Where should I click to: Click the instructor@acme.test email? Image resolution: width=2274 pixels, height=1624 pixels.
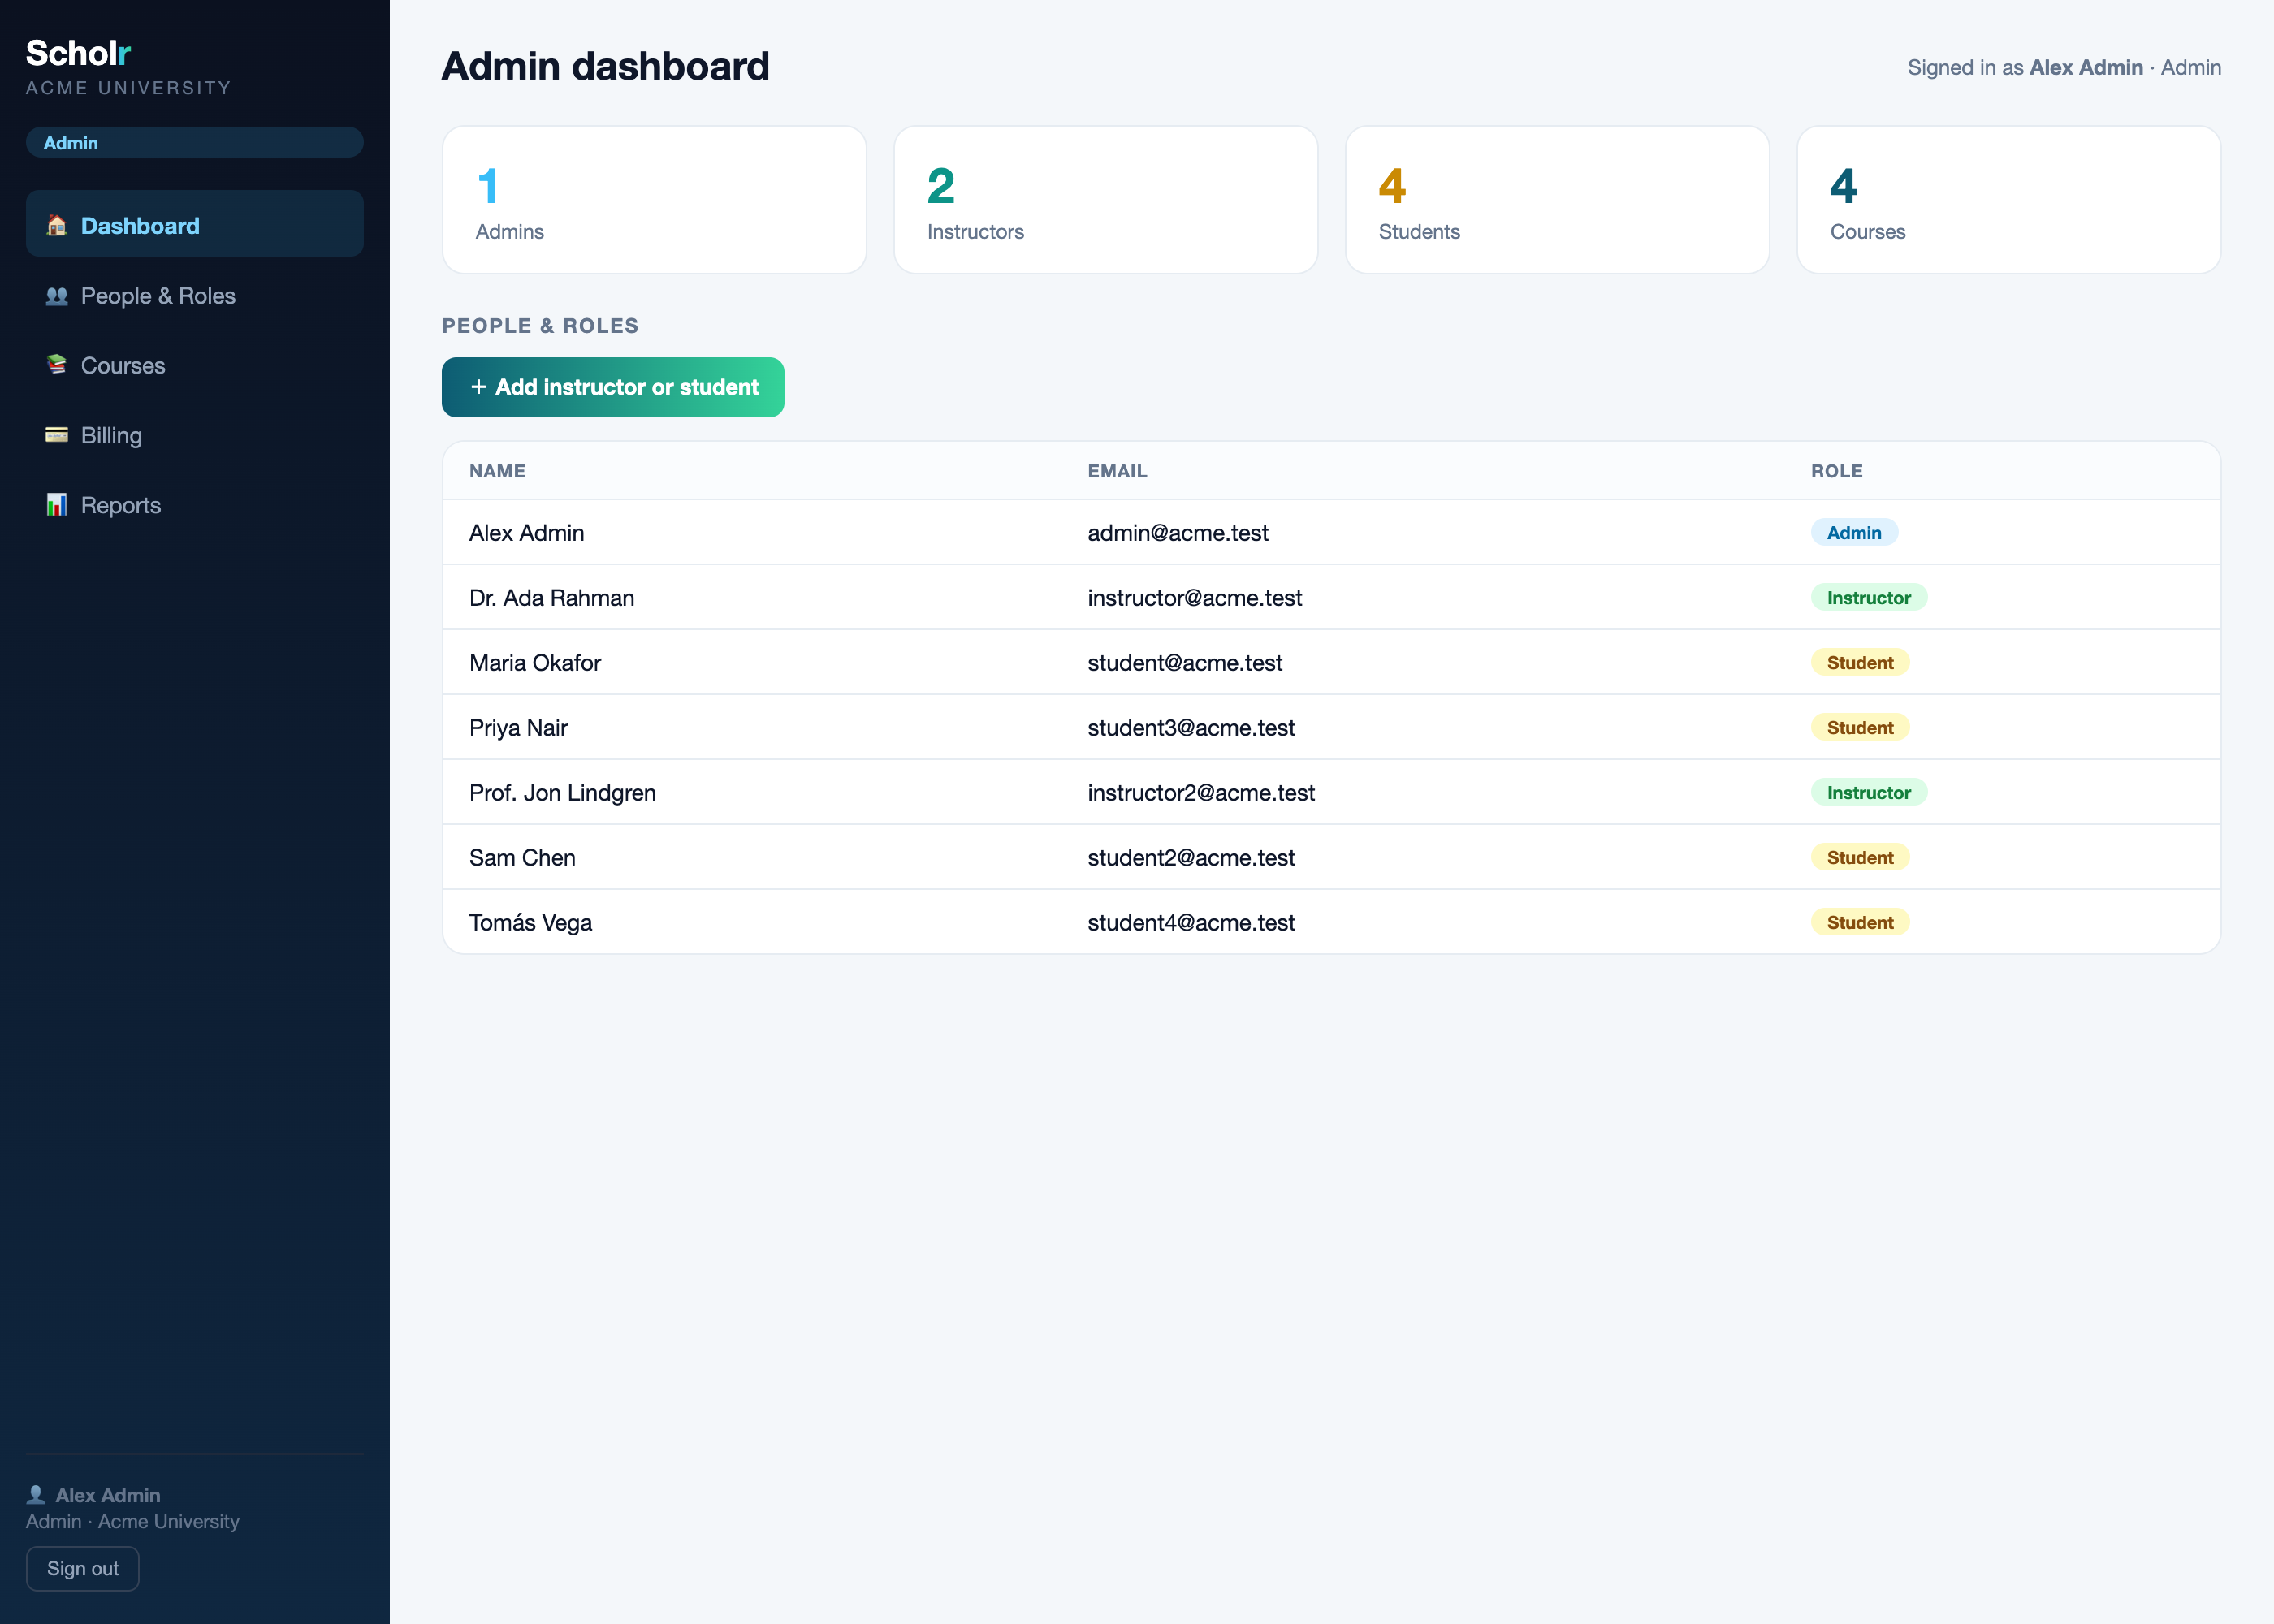click(1195, 598)
